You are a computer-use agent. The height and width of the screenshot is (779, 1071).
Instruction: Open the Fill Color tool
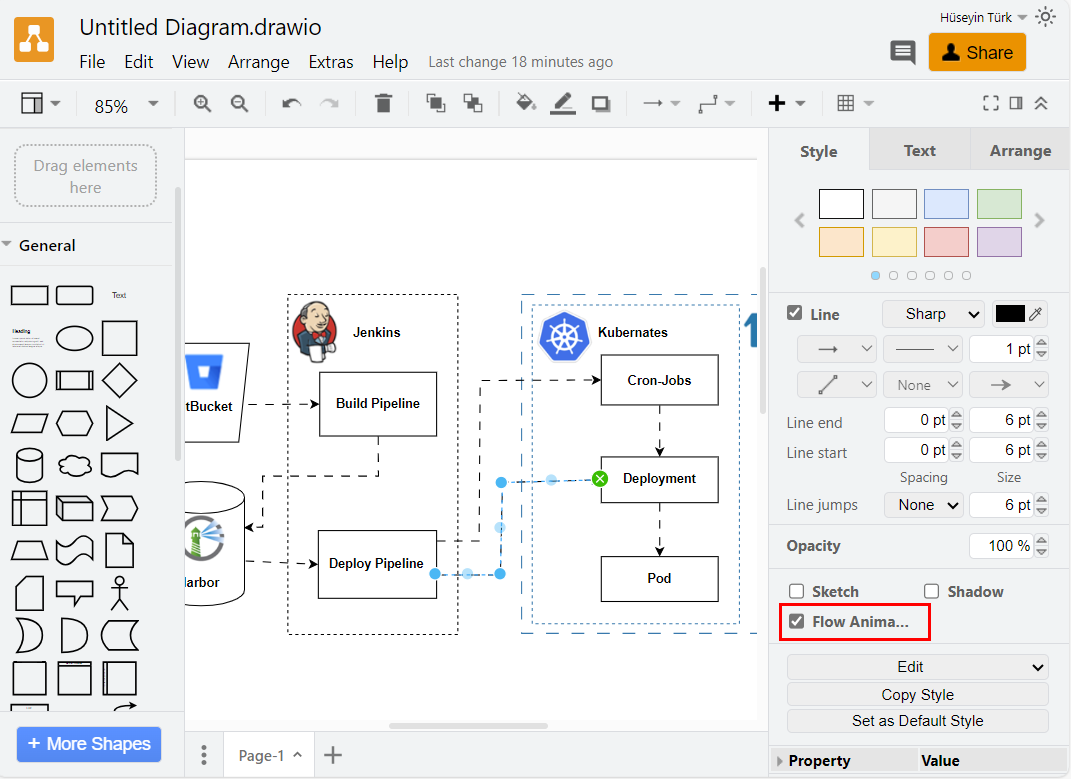tap(526, 102)
